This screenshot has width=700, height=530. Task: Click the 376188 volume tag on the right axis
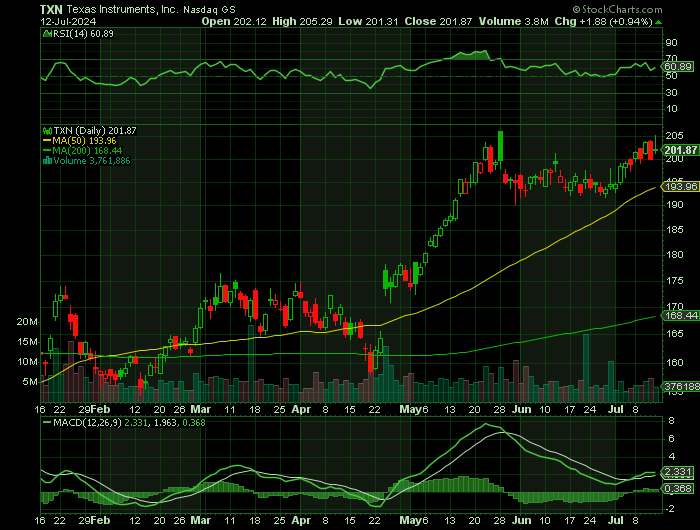click(682, 386)
